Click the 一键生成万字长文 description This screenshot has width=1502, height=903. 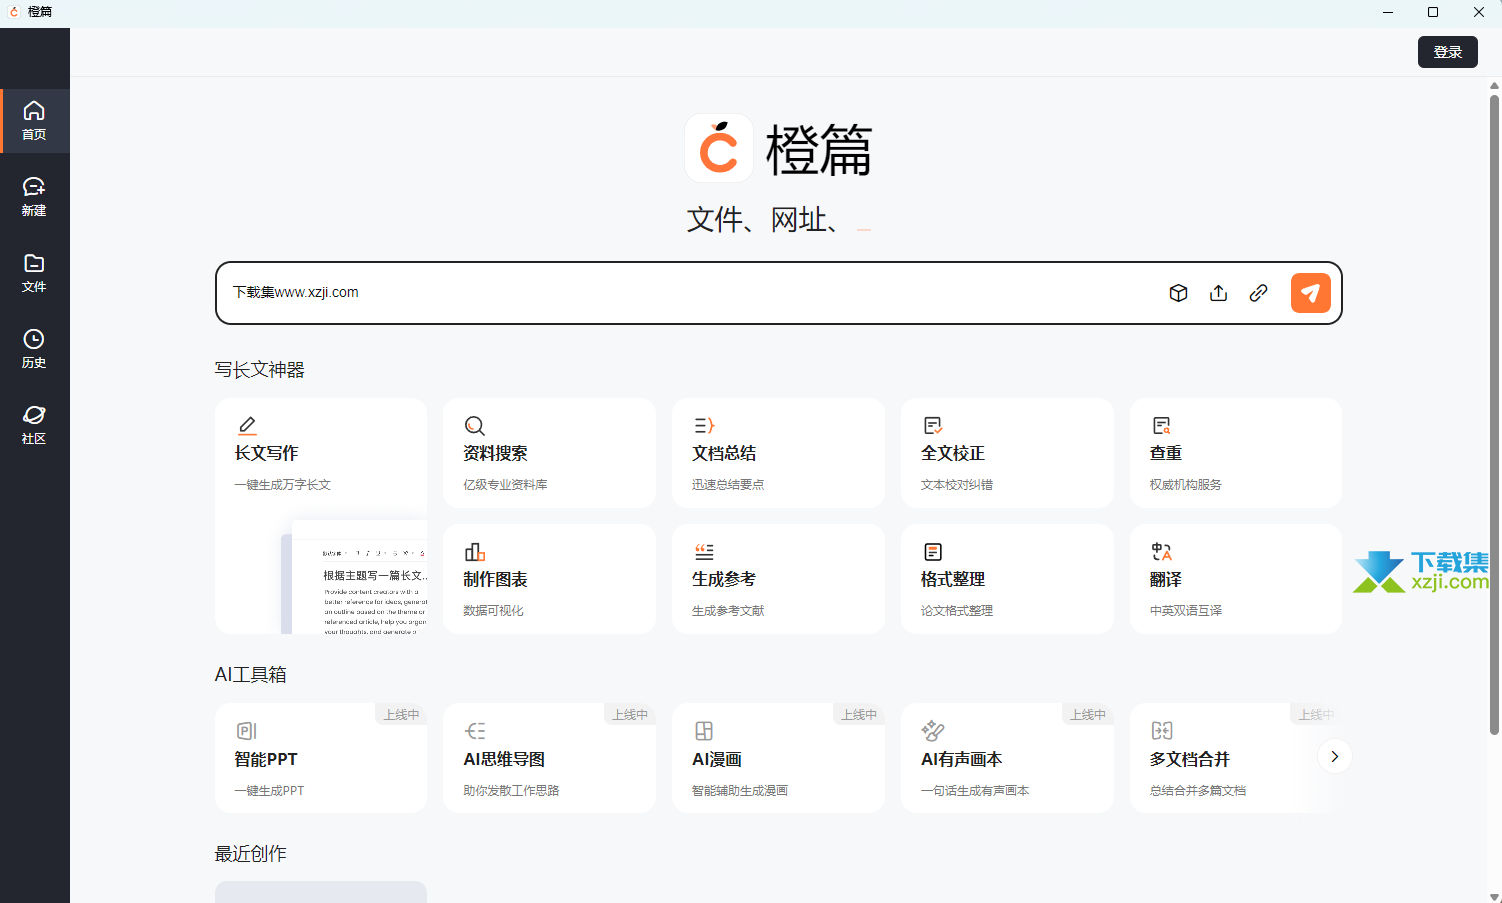pos(283,485)
